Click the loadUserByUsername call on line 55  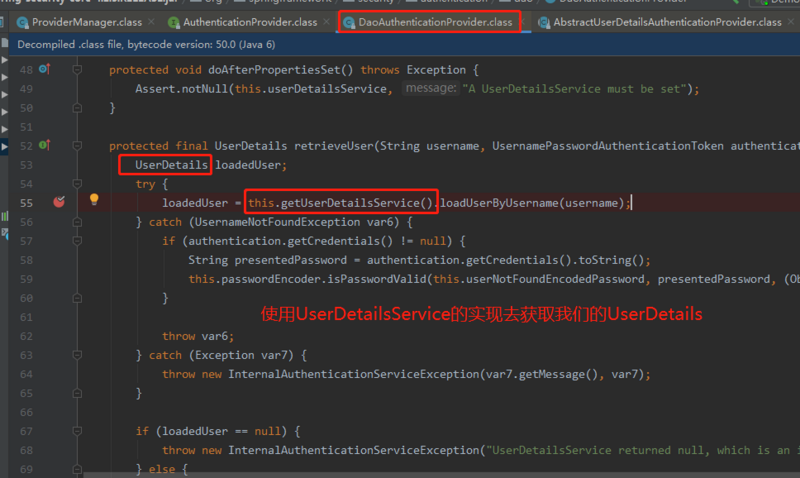(499, 203)
